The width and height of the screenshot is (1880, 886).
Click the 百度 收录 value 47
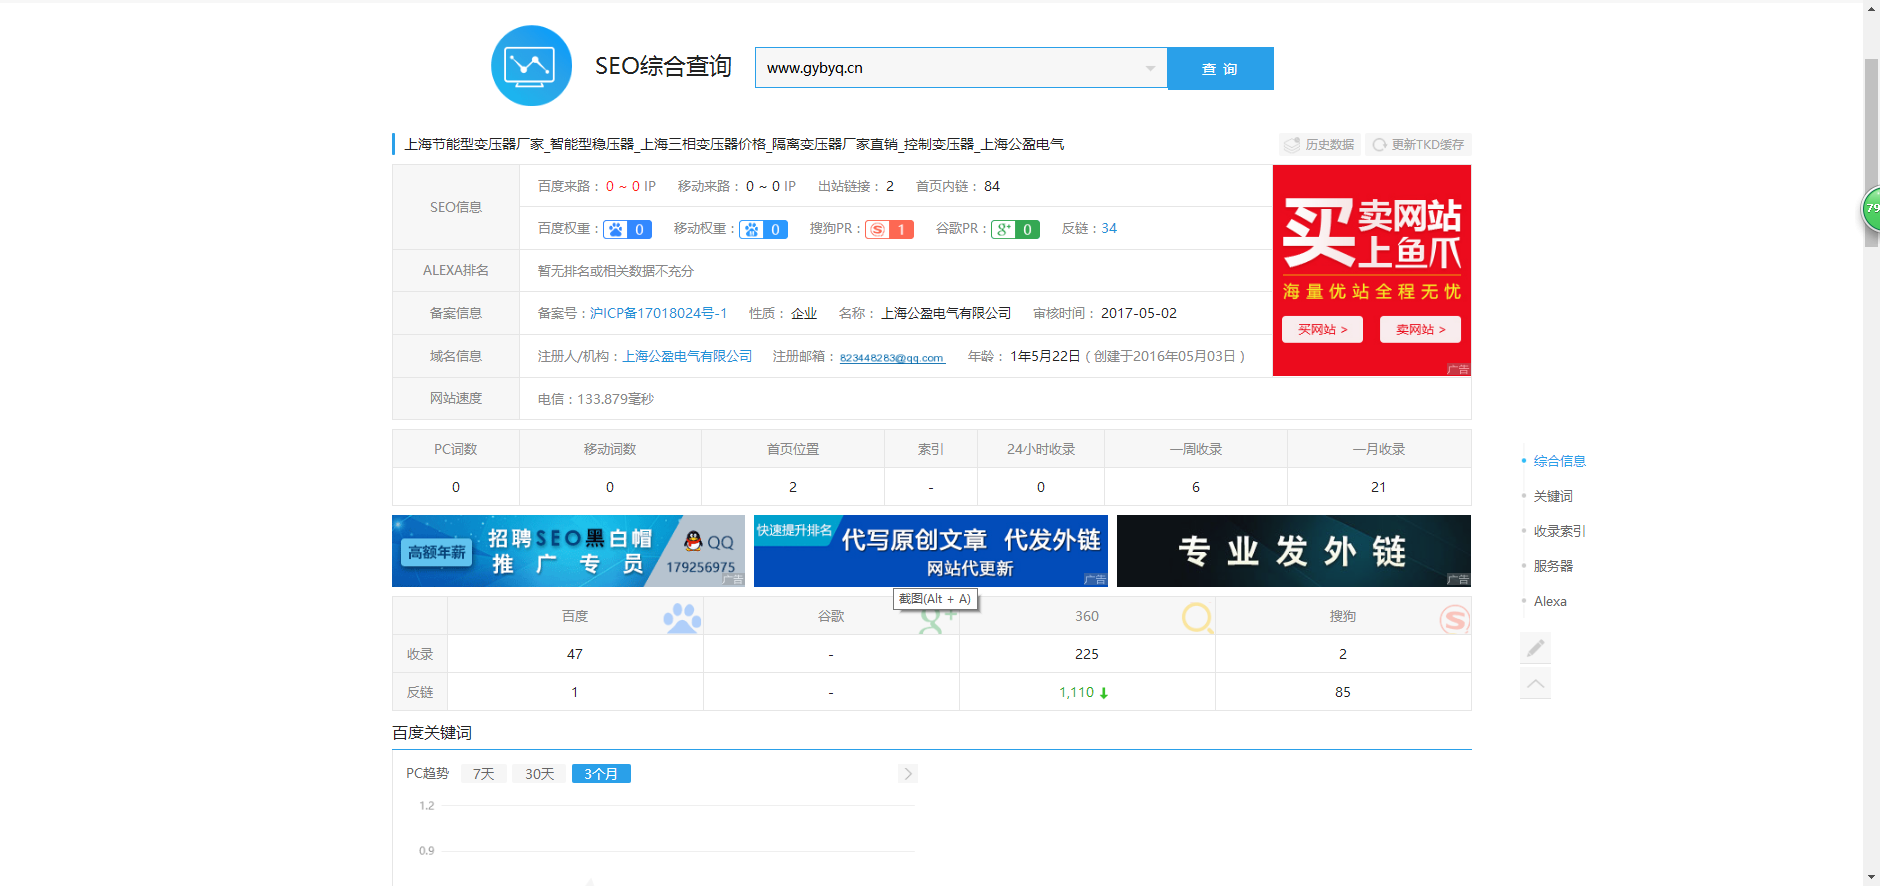575,654
